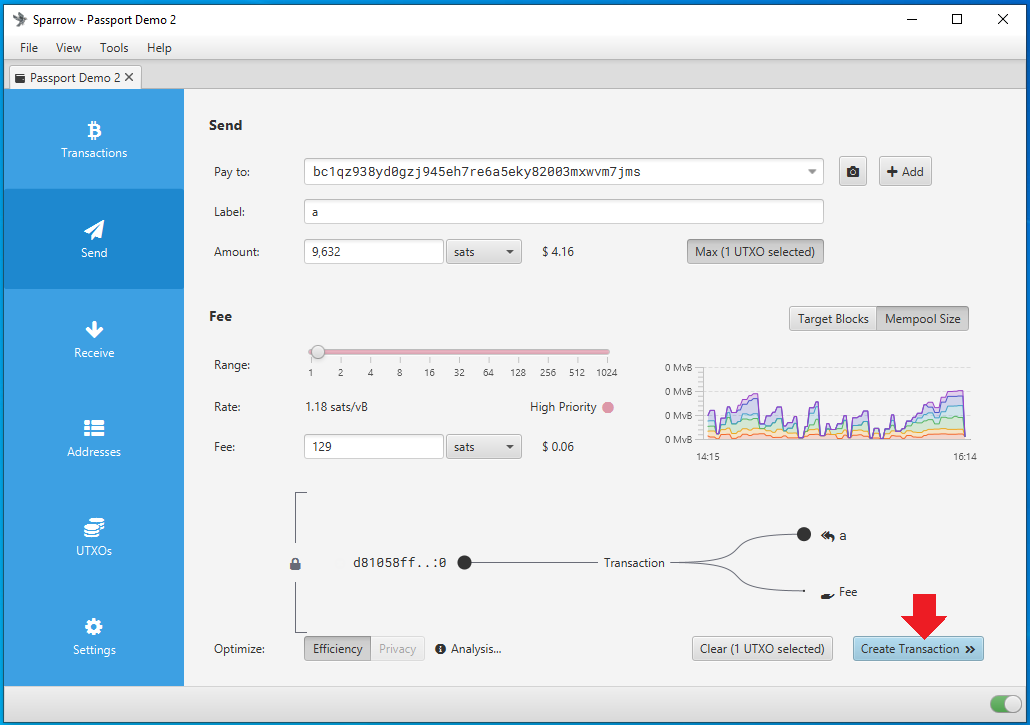Open the Tools menu
The image size is (1030, 726).
point(114,47)
